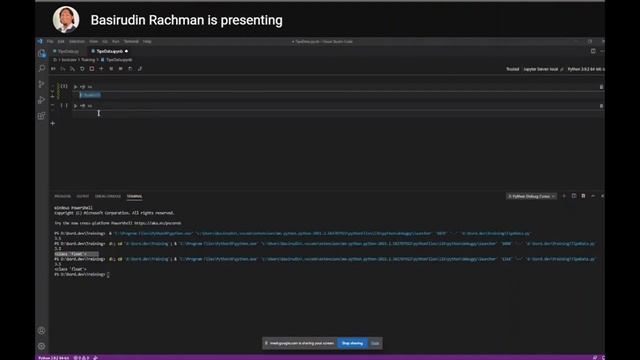Click the plus icon in notebook toolbar

pos(101,69)
